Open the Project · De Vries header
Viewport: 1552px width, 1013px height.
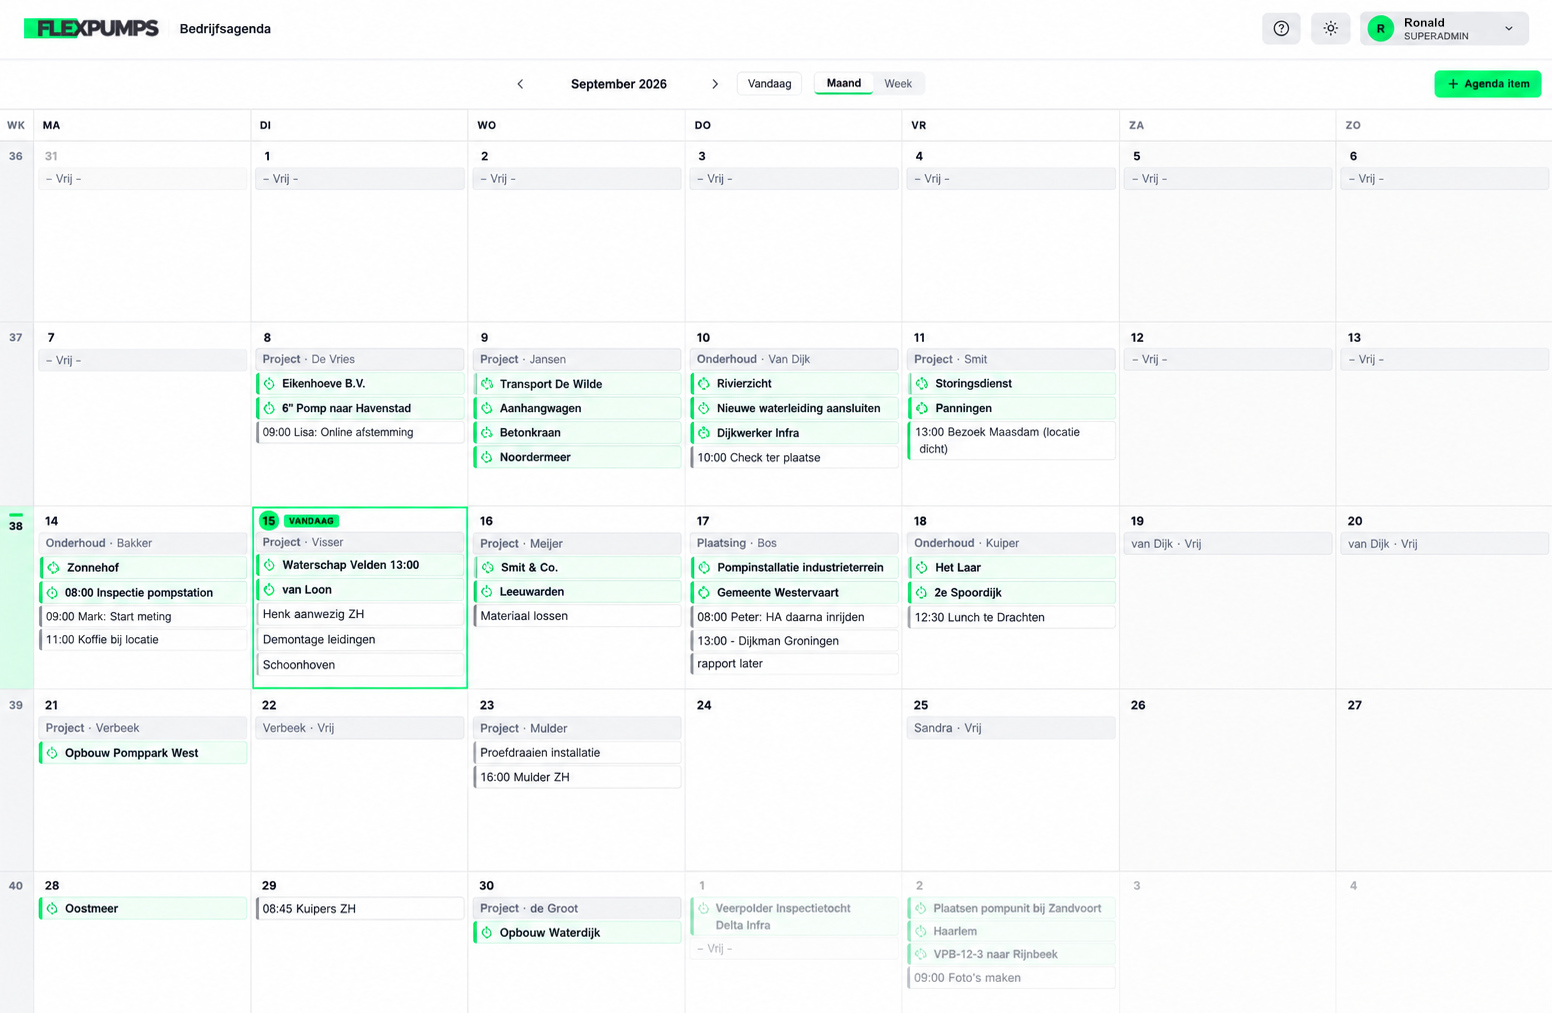[x=360, y=360]
